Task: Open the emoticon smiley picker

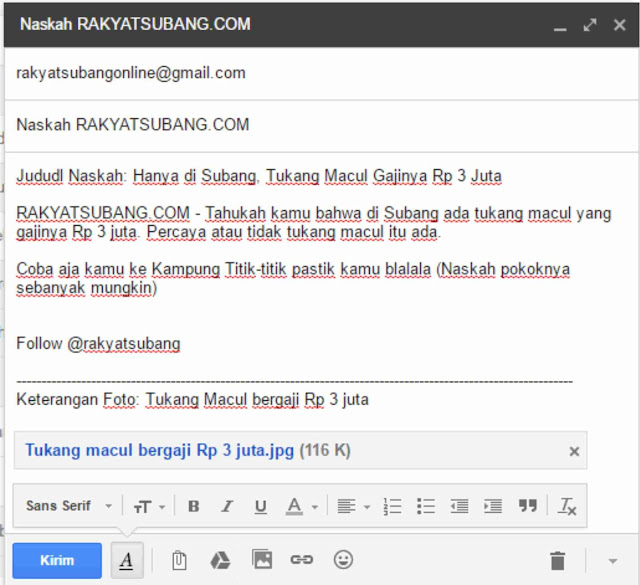Action: (343, 559)
